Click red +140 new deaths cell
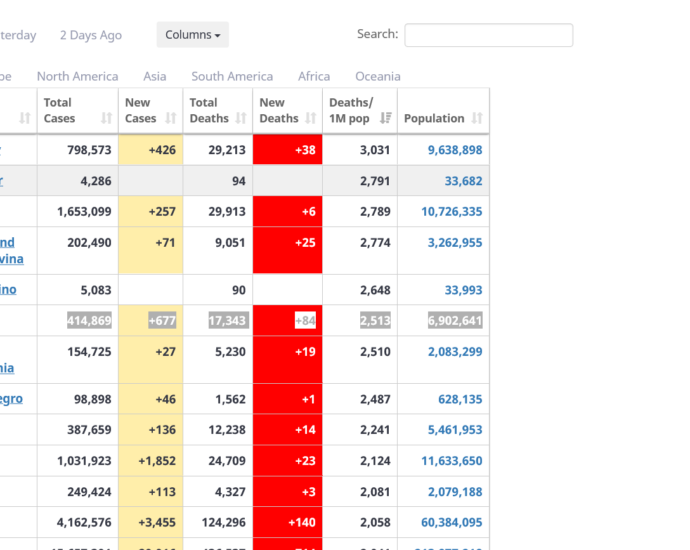This screenshot has height=550, width=690. pos(288,522)
